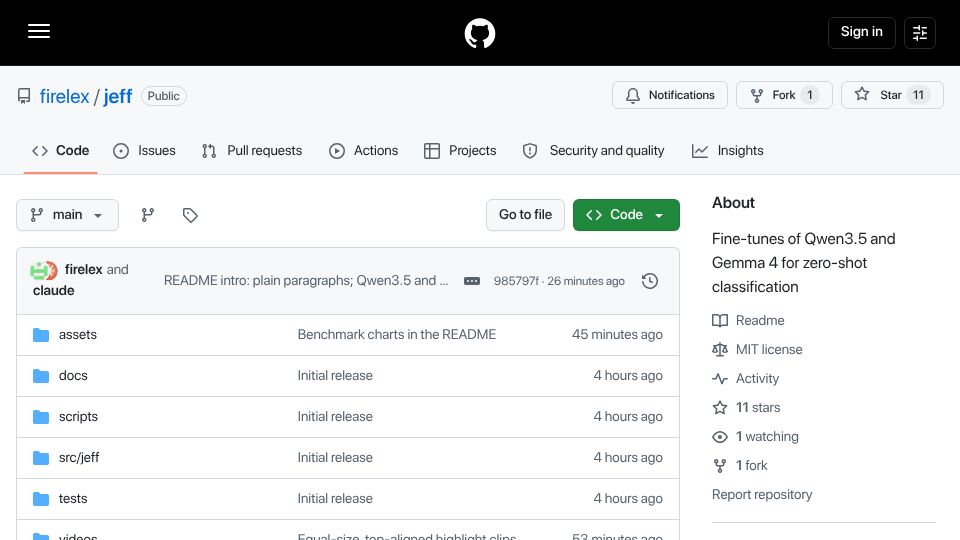Image resolution: width=960 pixels, height=540 pixels.
Task: Click the src/jeff folder icon
Action: pos(41,458)
